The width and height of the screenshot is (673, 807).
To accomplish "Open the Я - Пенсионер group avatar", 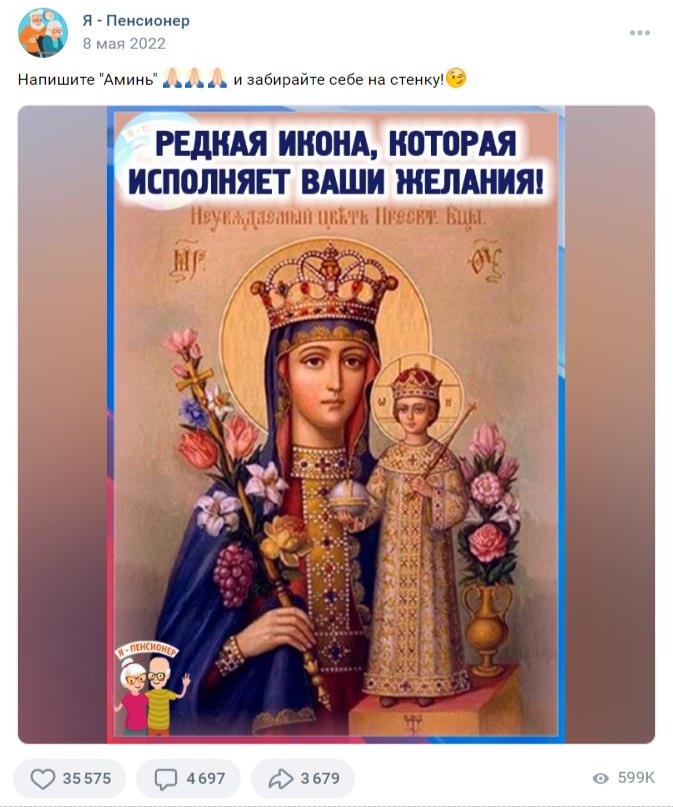I will 43,32.
